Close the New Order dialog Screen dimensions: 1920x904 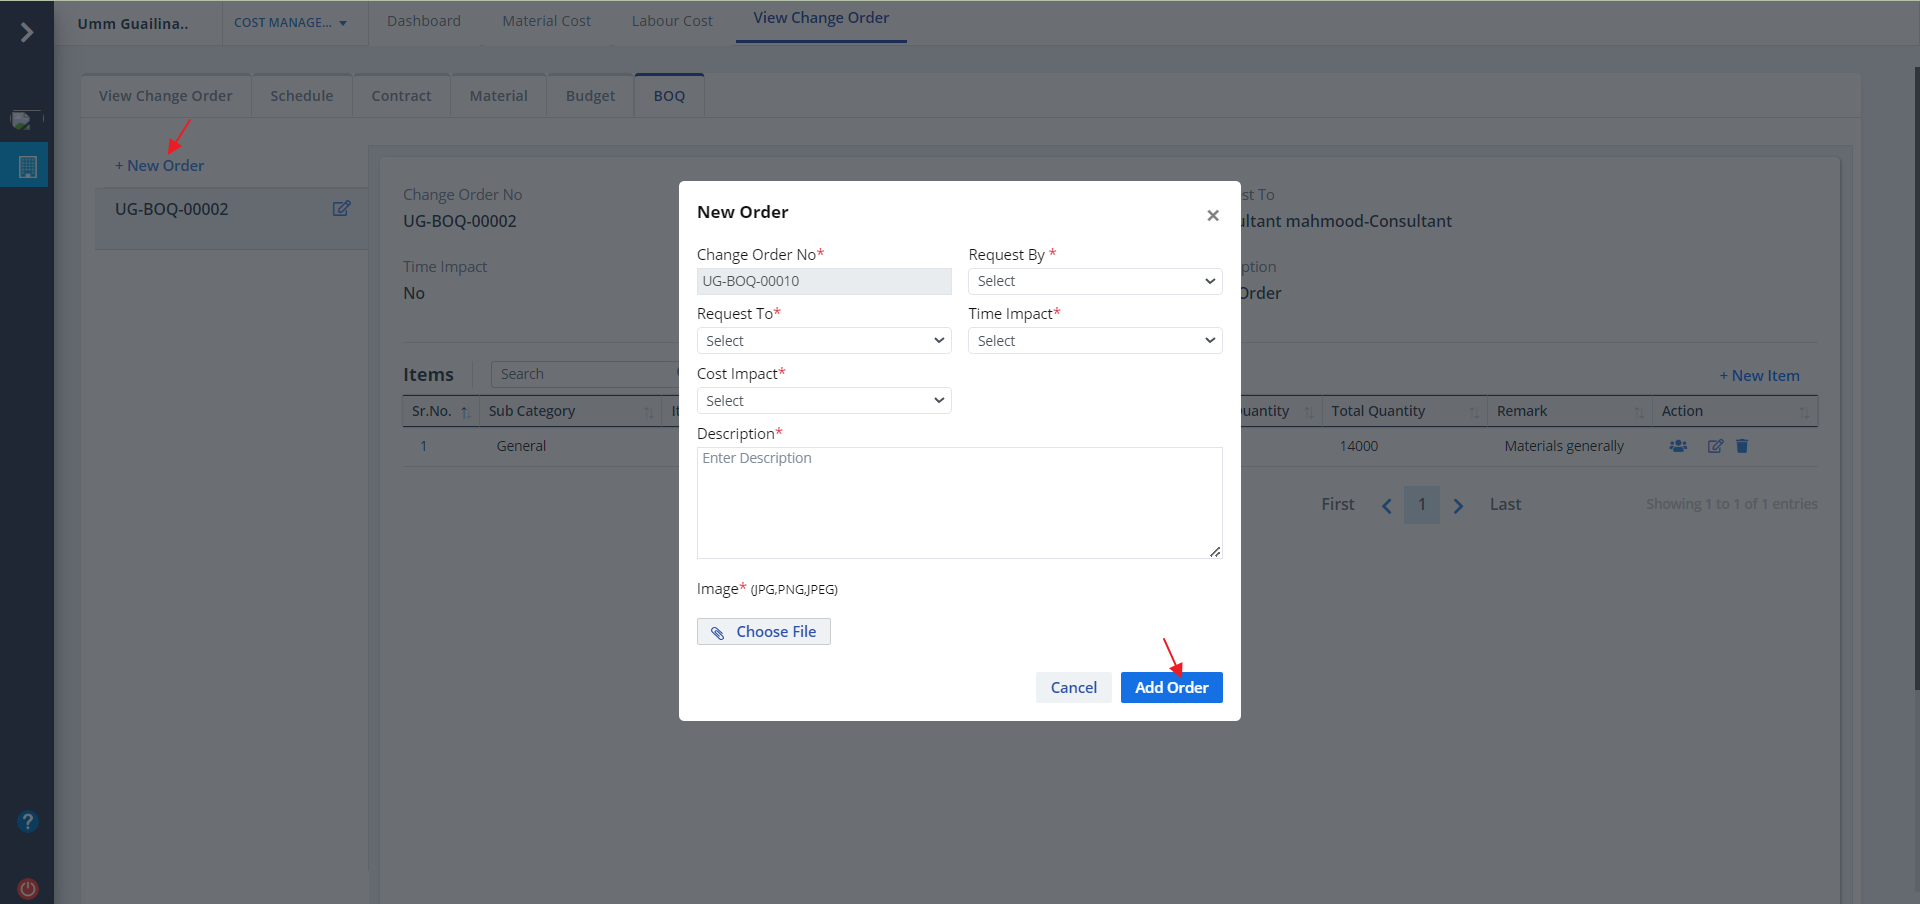1212,215
